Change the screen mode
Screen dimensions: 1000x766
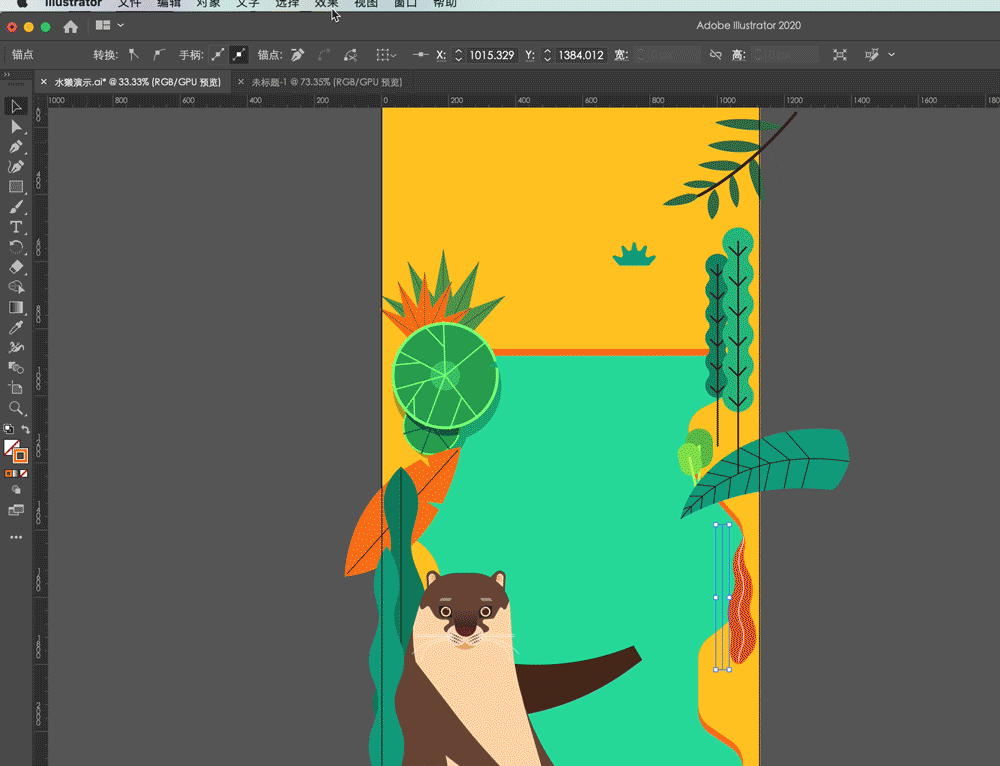[16, 510]
